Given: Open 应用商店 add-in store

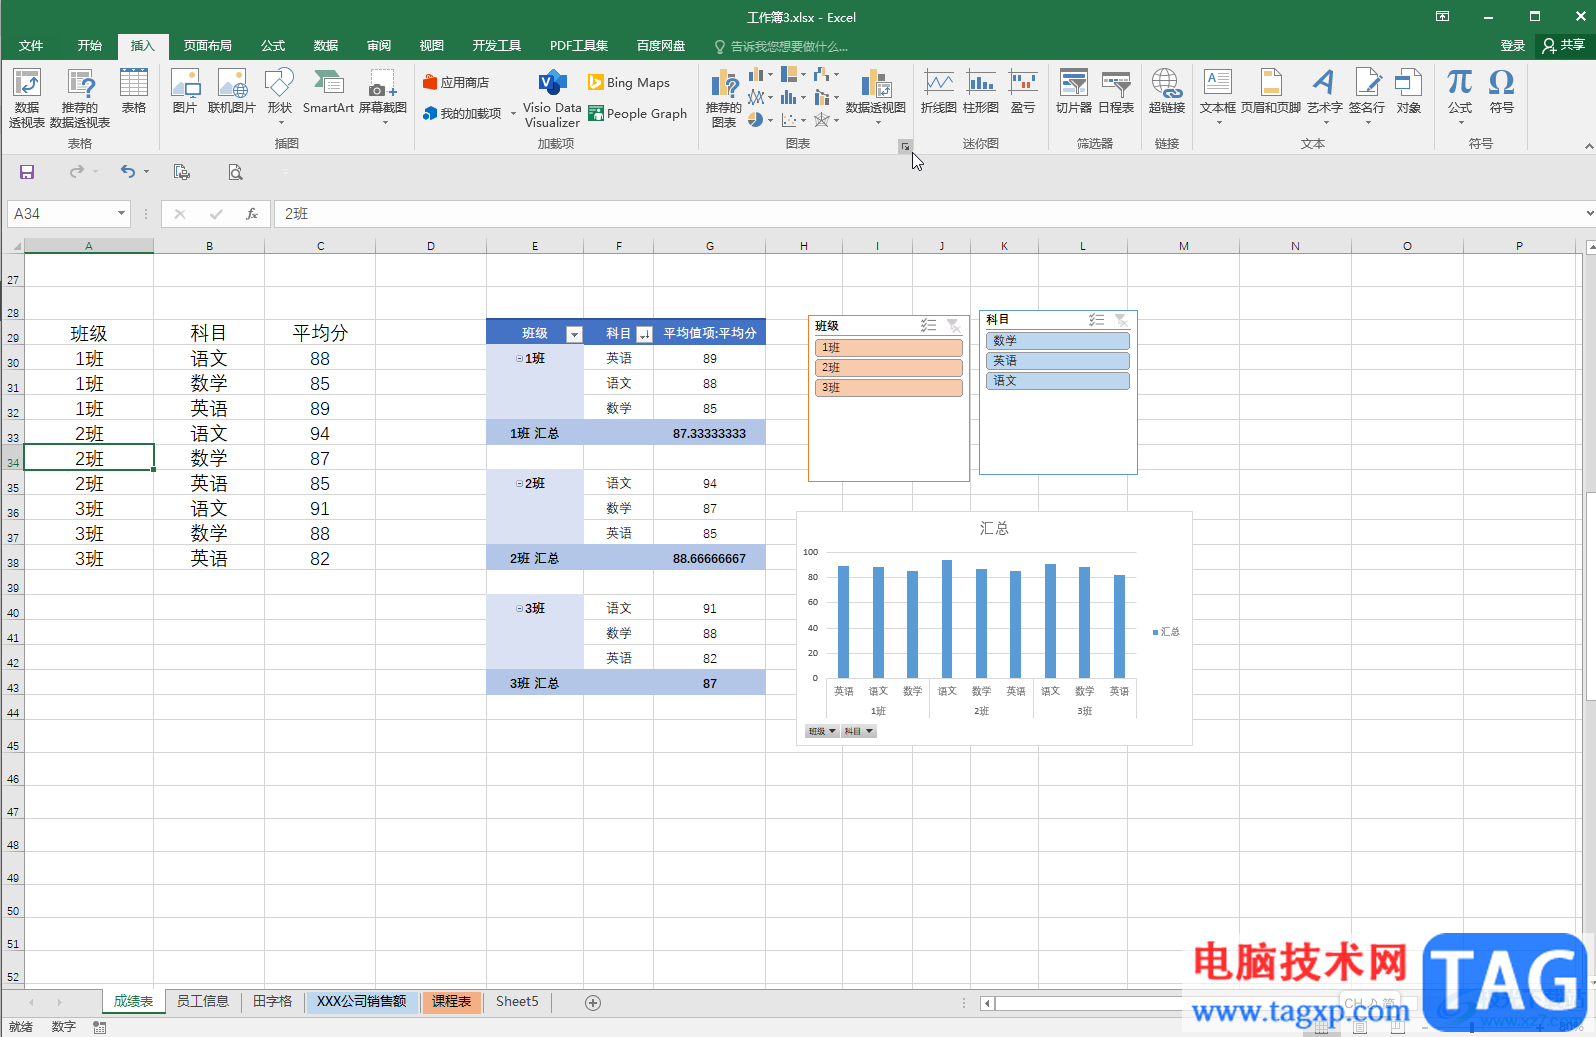Looking at the screenshot, I should [x=456, y=83].
